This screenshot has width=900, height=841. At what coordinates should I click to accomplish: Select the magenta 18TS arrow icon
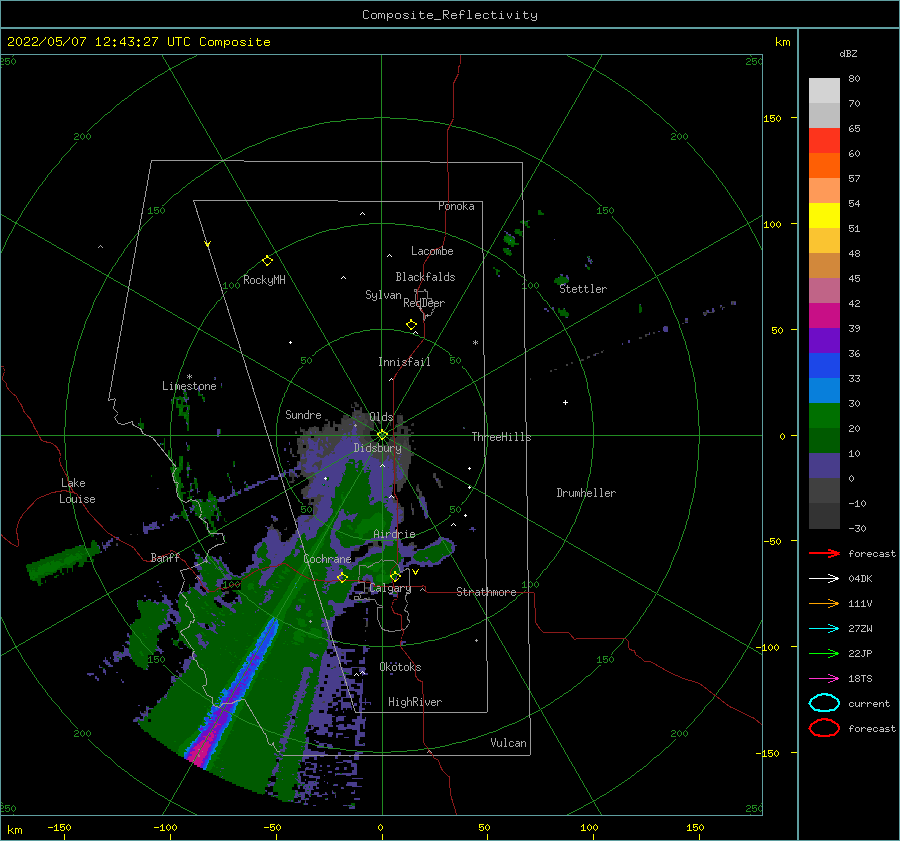tap(824, 679)
